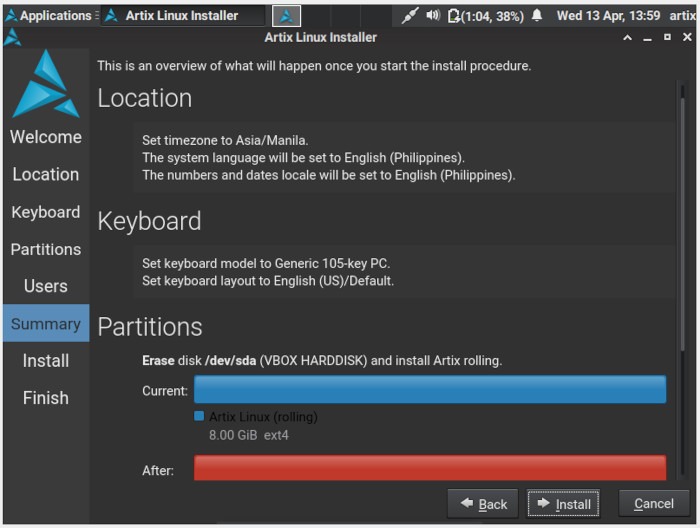Screen dimensions: 700x528
Task: Minimize the Artix Linux Installer window
Action: point(647,38)
